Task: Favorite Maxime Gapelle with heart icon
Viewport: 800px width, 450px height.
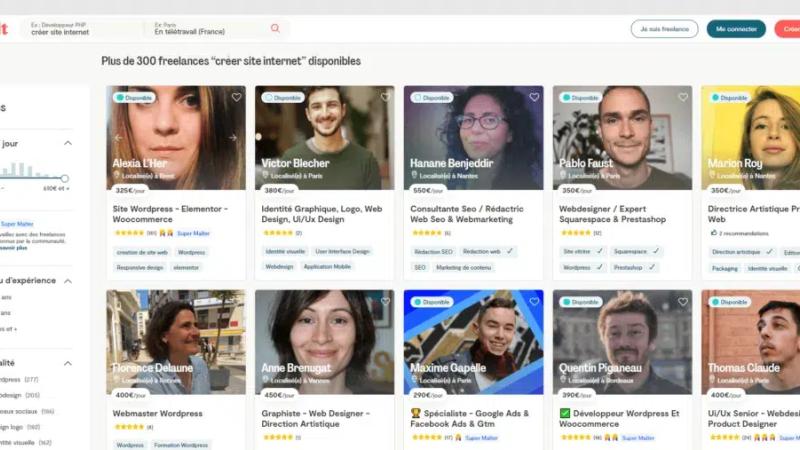Action: (x=534, y=302)
